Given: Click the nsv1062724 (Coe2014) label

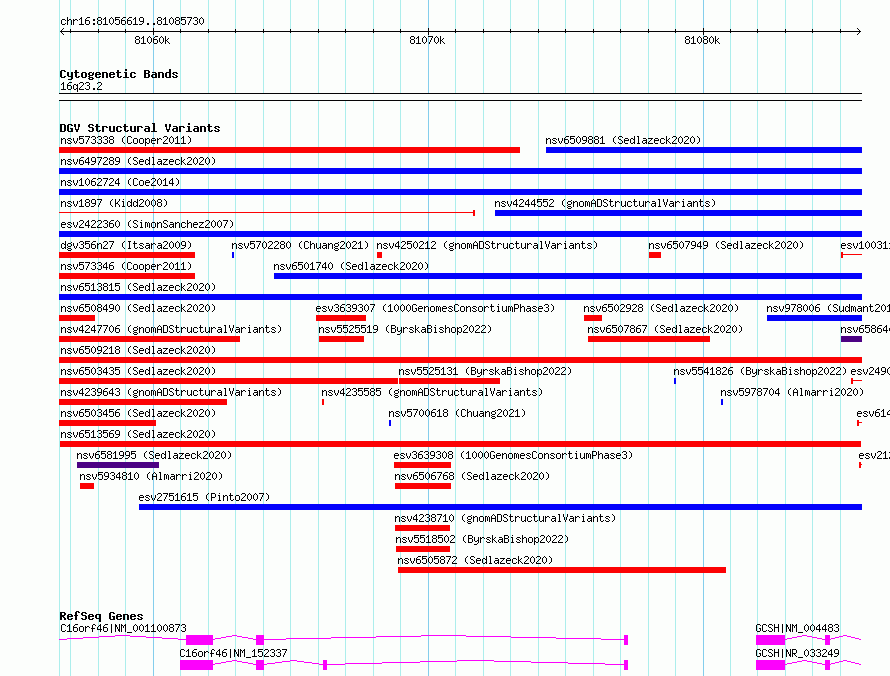Looking at the screenshot, I should tap(120, 182).
